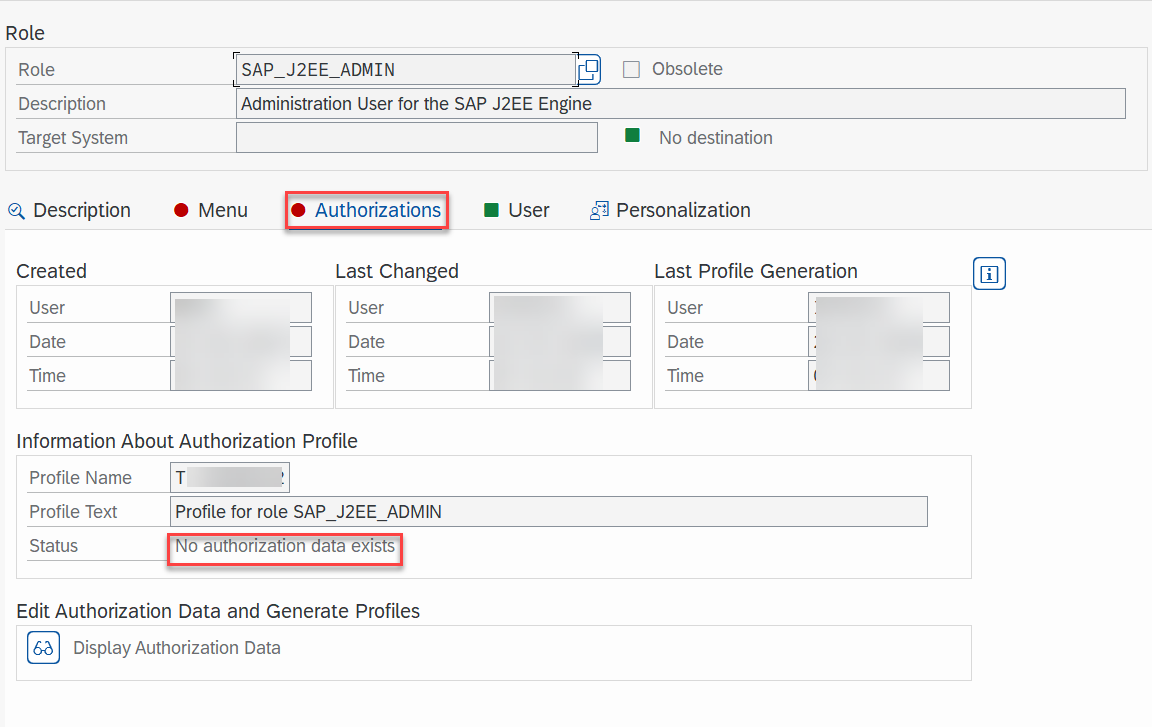The height and width of the screenshot is (727, 1152).
Task: Click the magnifier icon on Description tab
Action: (16, 211)
